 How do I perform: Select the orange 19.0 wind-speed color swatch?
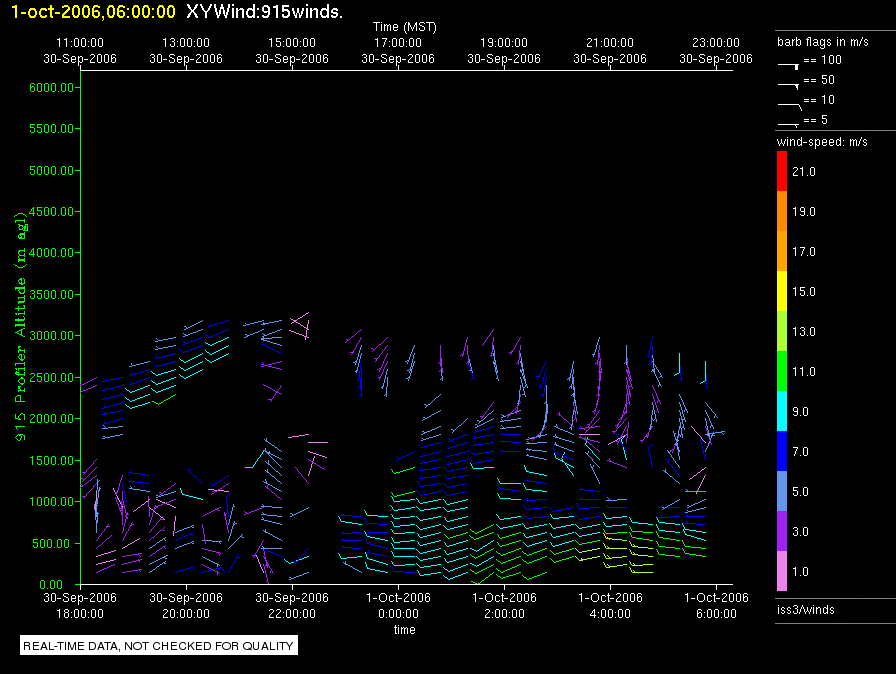click(782, 211)
